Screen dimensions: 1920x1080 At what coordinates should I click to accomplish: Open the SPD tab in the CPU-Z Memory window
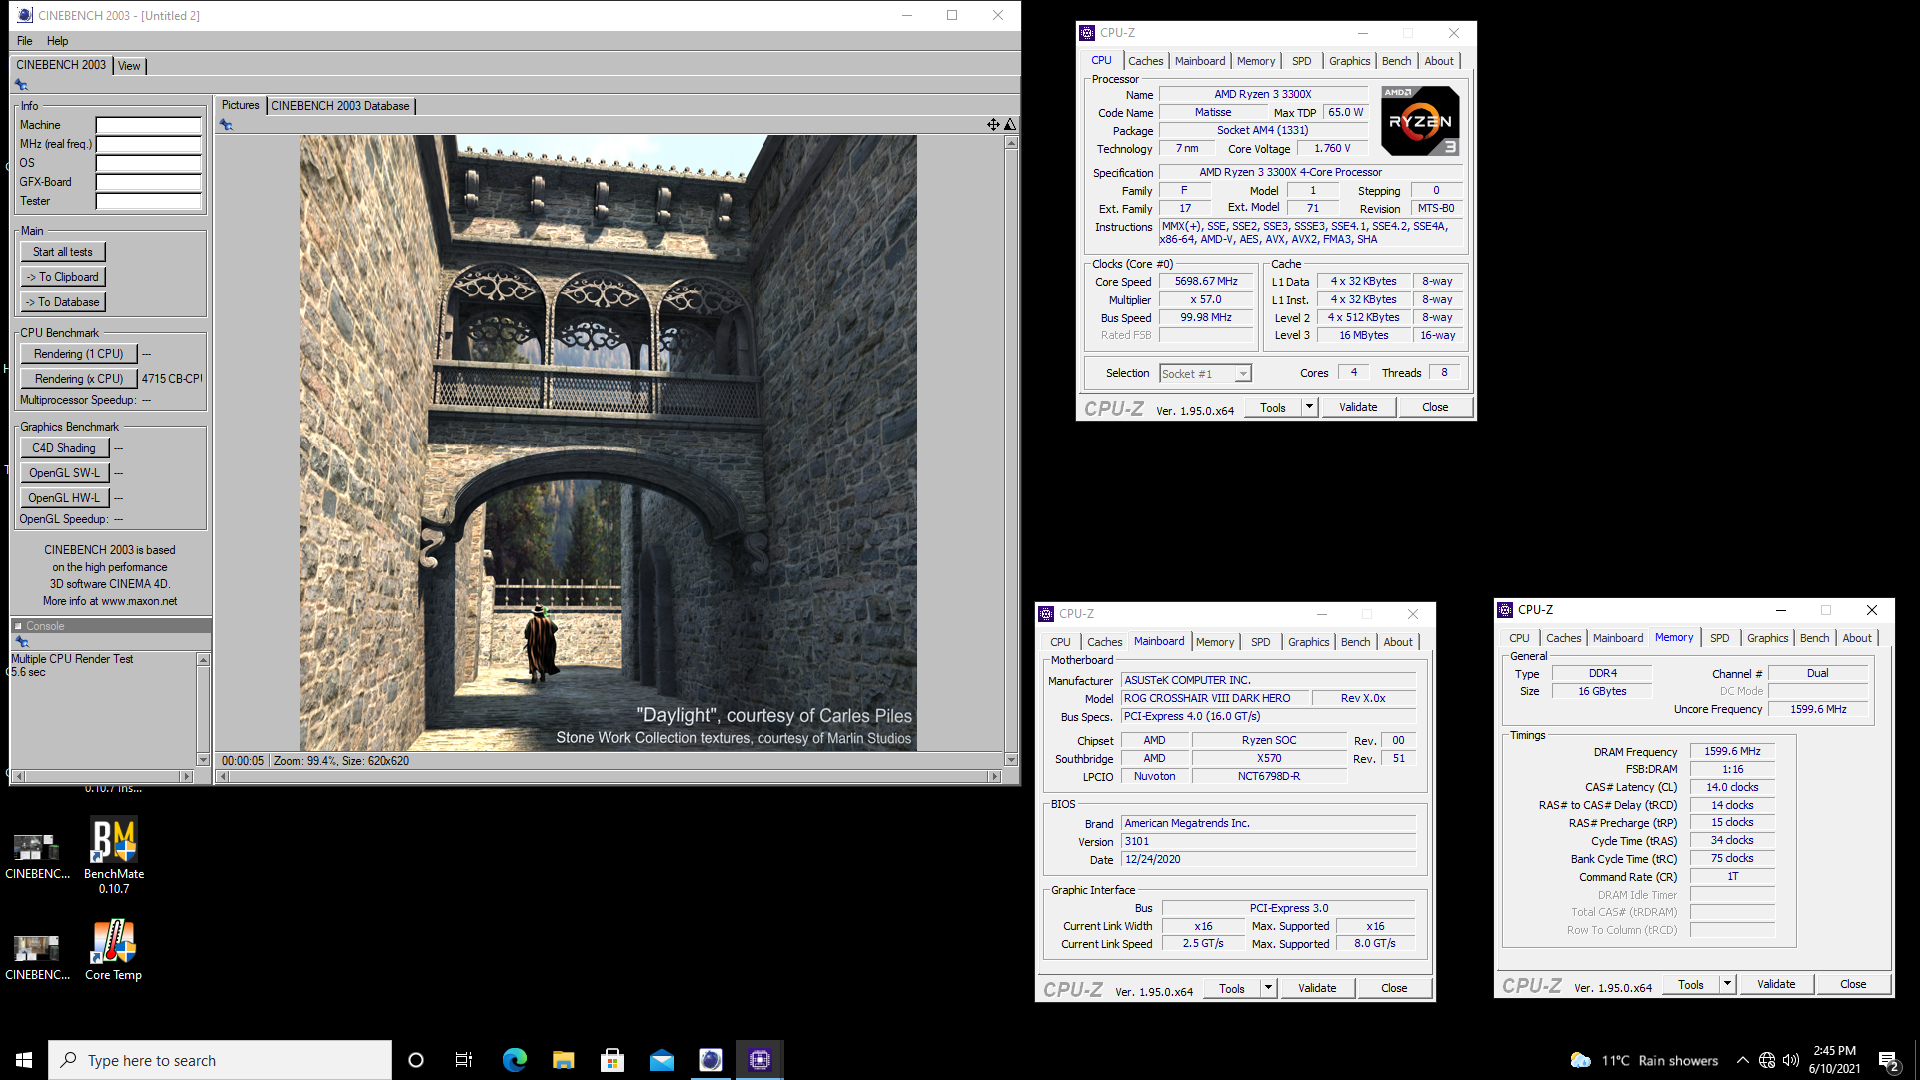coord(1719,638)
